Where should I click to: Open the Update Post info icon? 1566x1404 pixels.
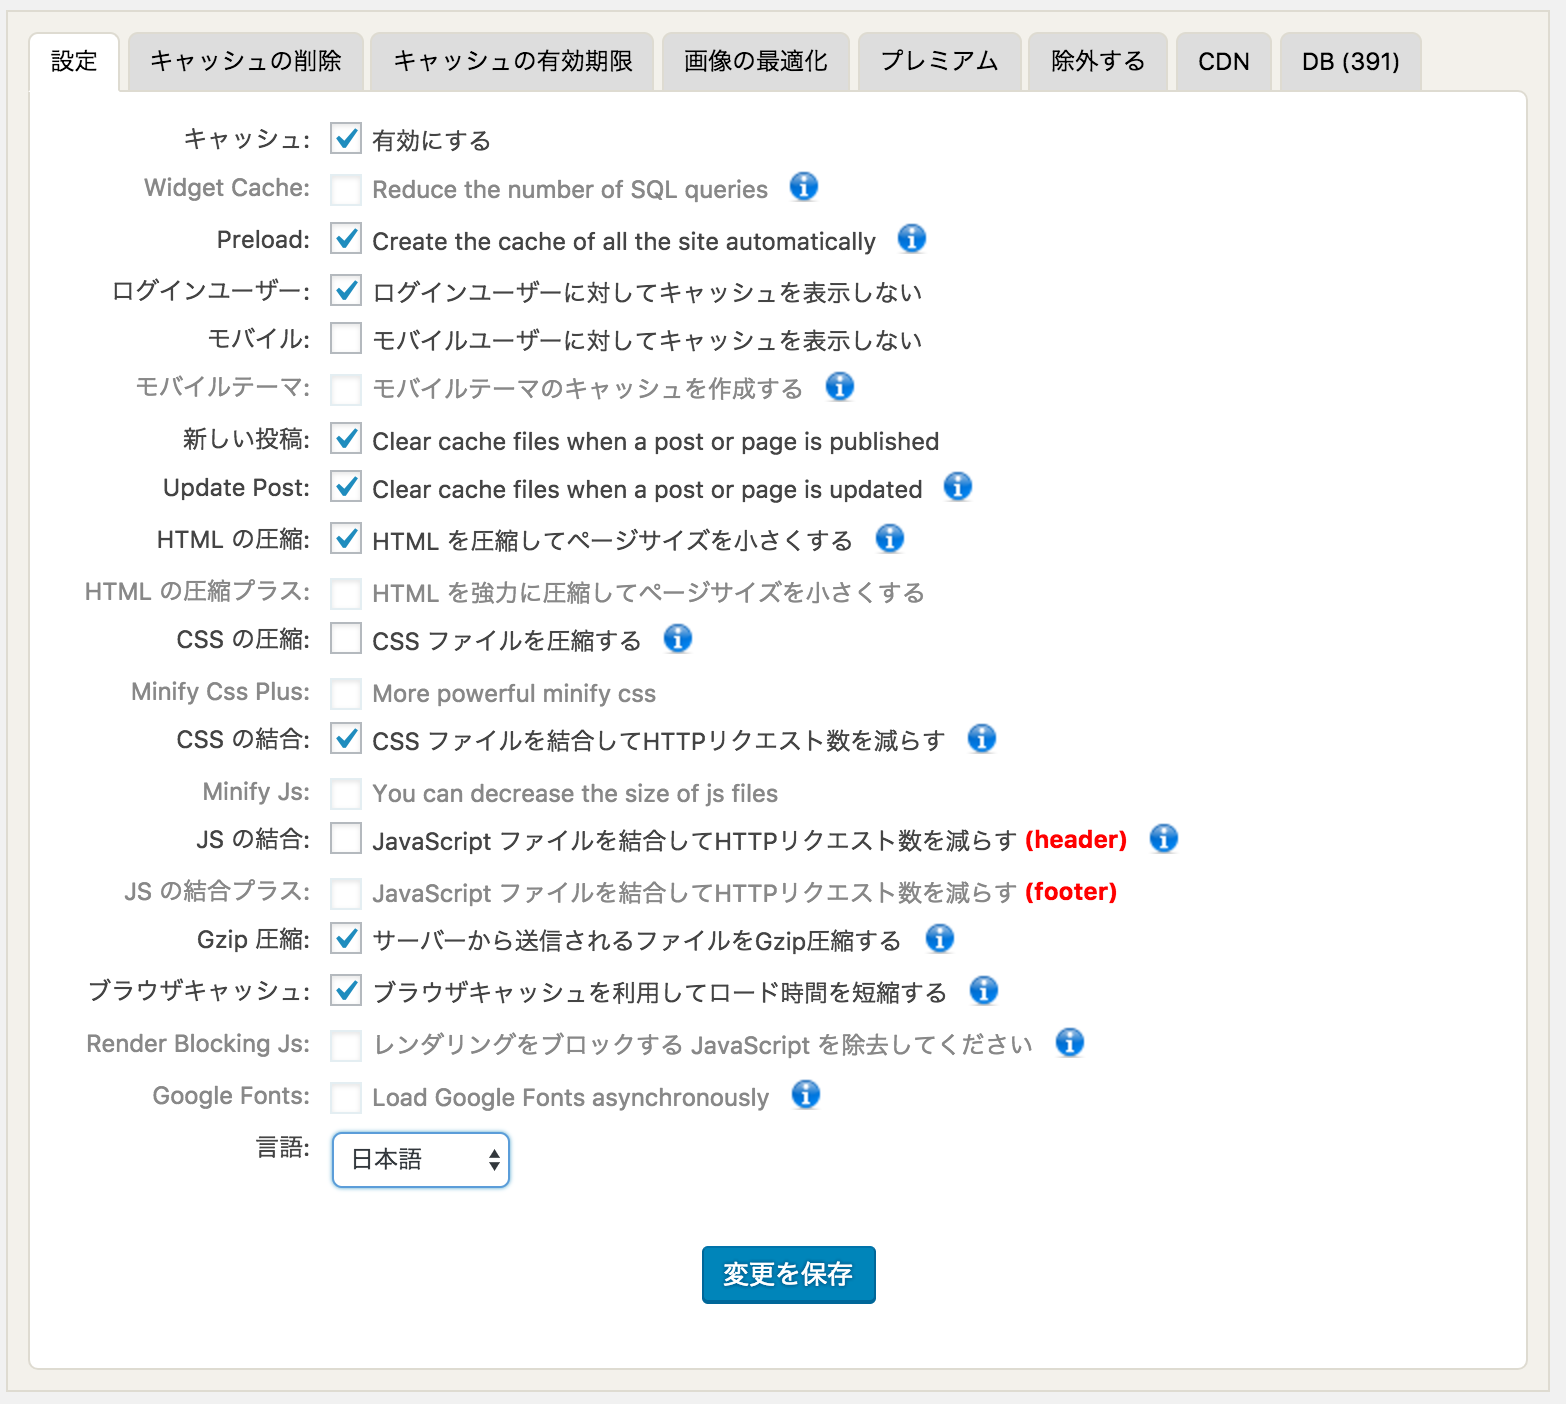958,488
